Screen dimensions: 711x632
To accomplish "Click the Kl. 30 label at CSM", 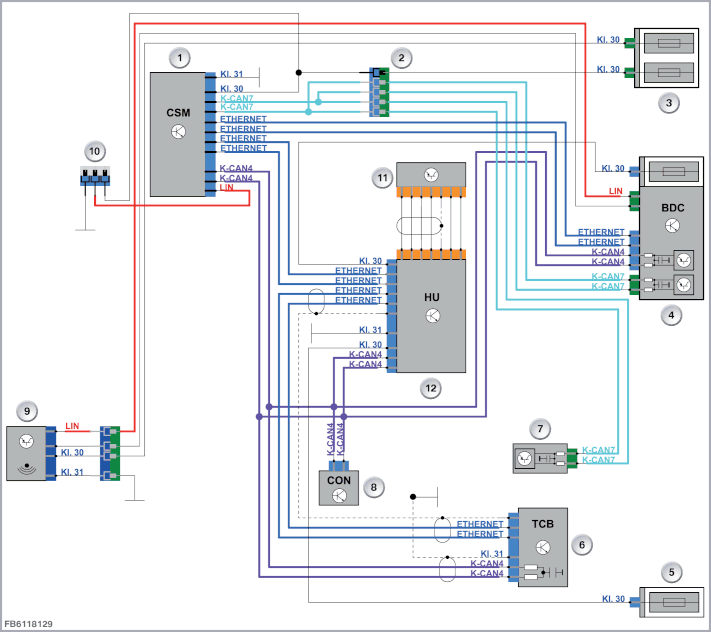I will click(x=232, y=88).
